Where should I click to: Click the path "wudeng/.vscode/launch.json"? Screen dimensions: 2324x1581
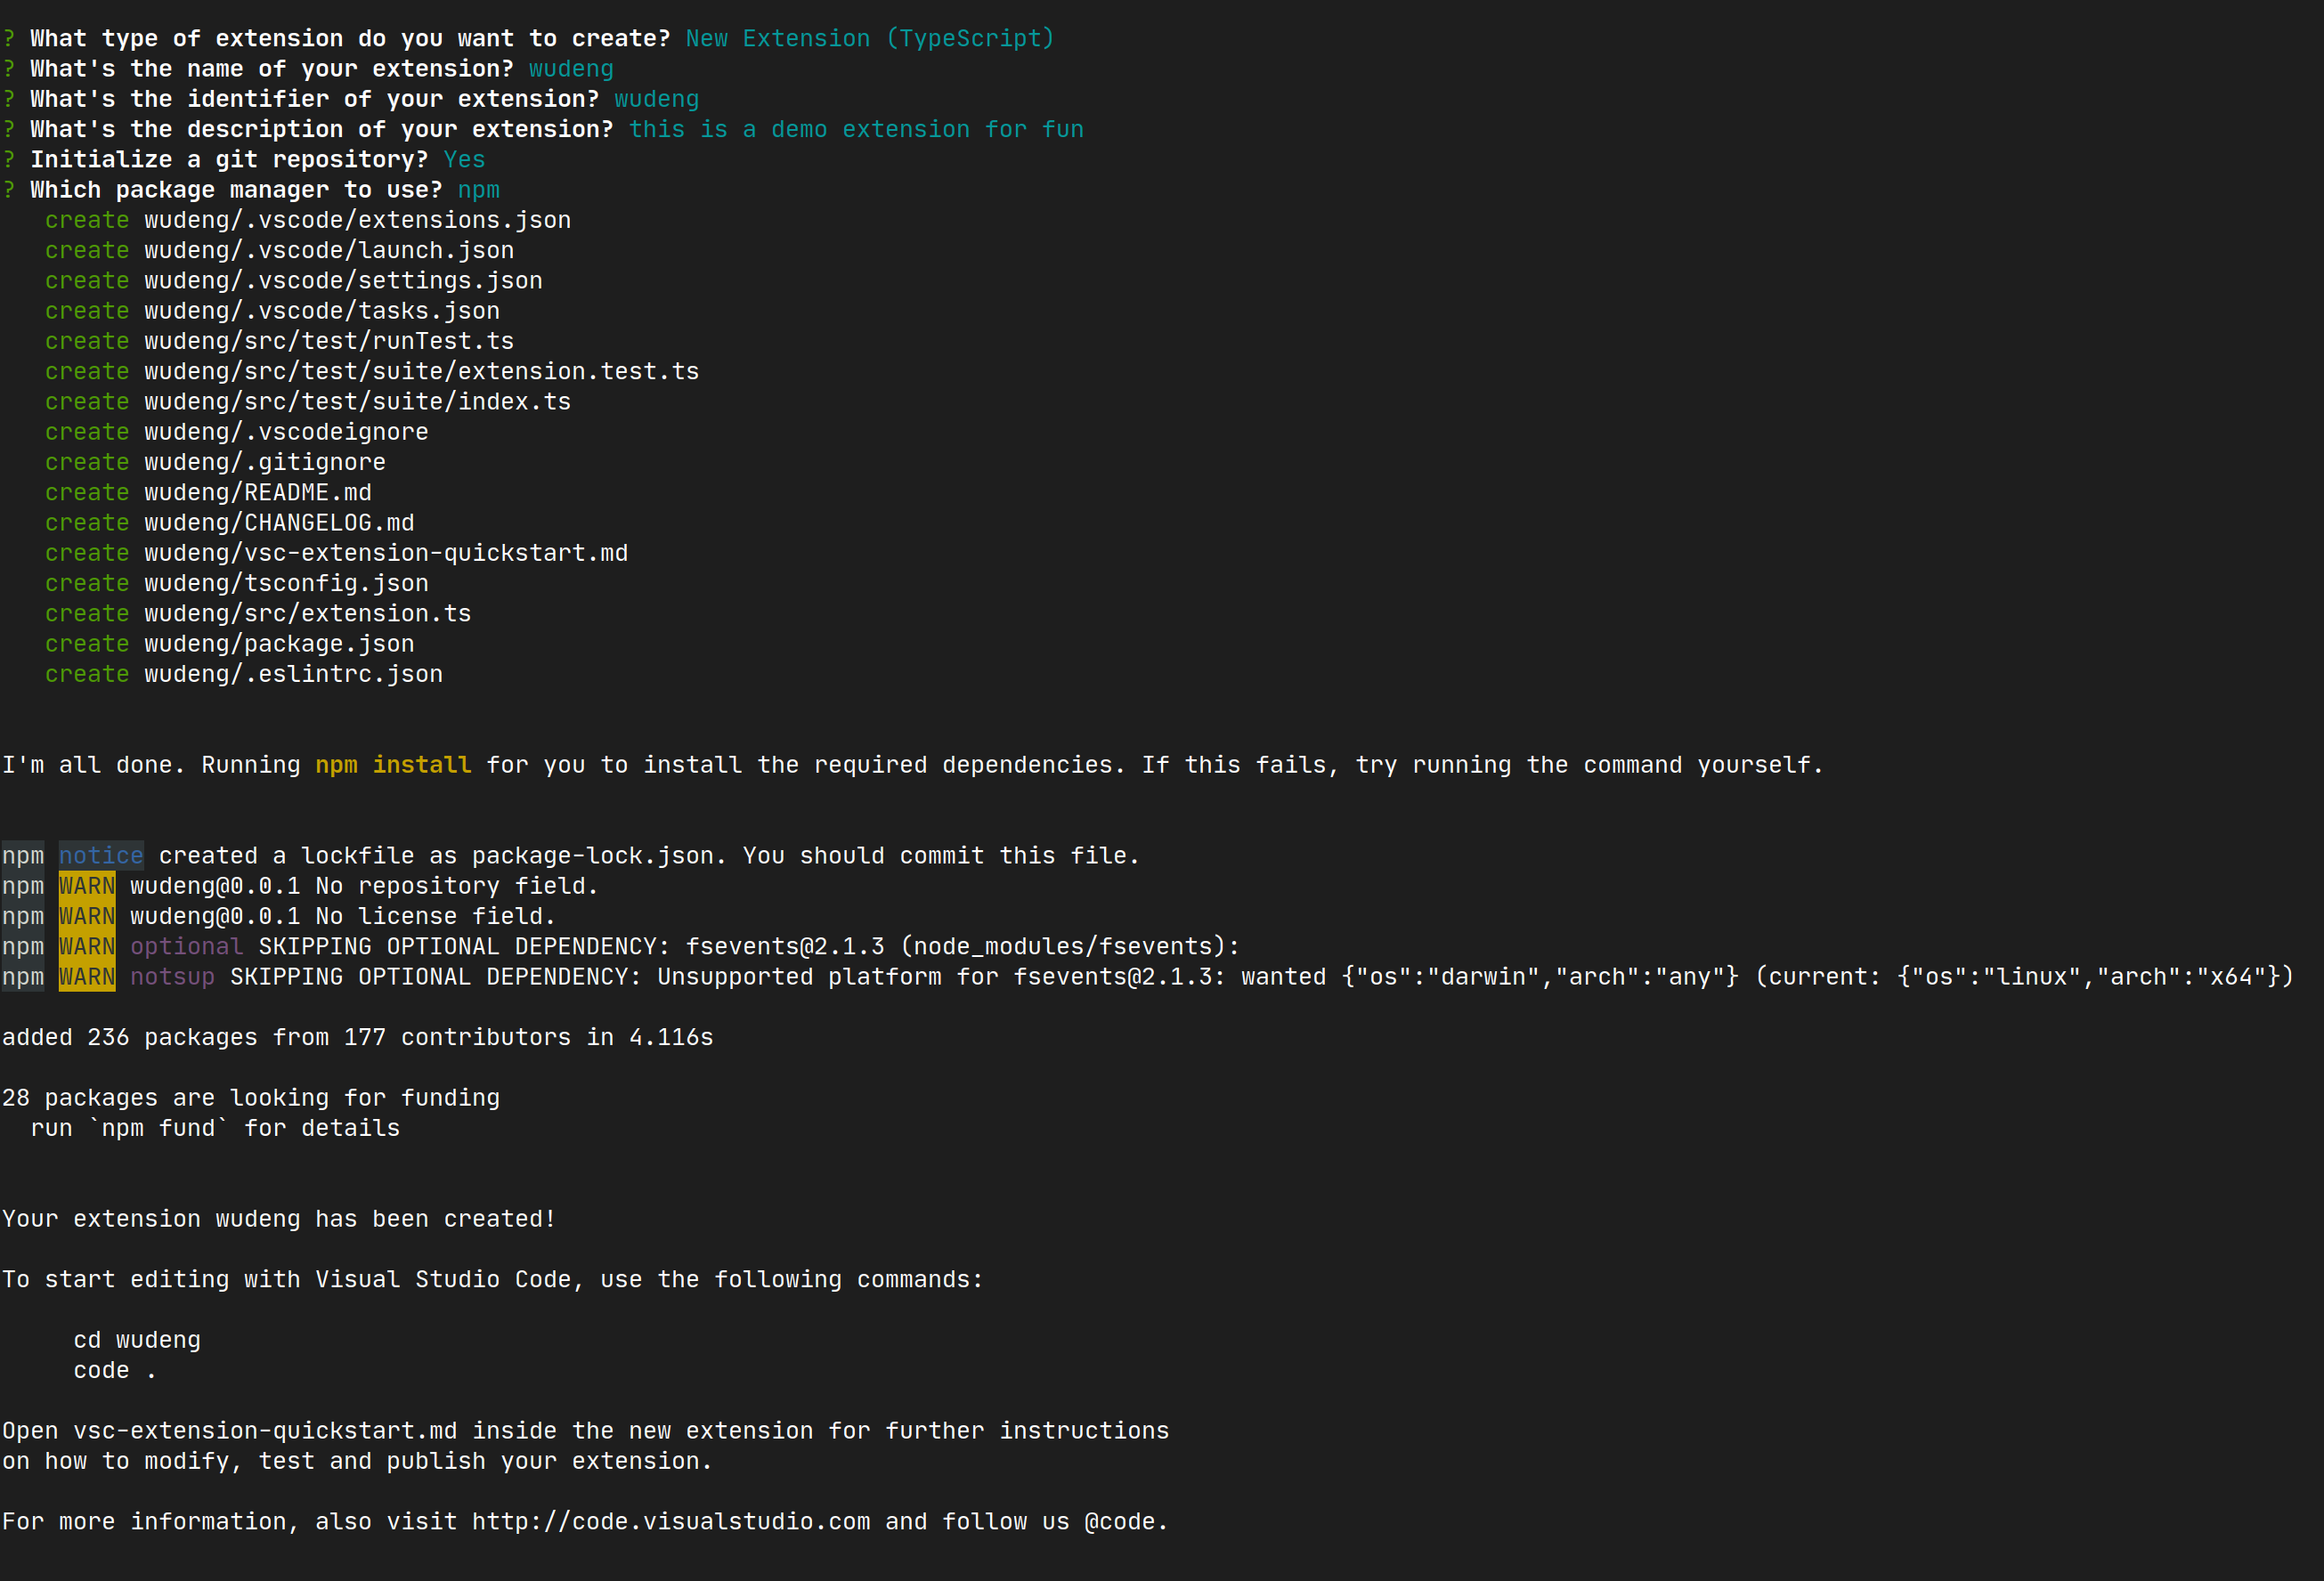coord(329,251)
